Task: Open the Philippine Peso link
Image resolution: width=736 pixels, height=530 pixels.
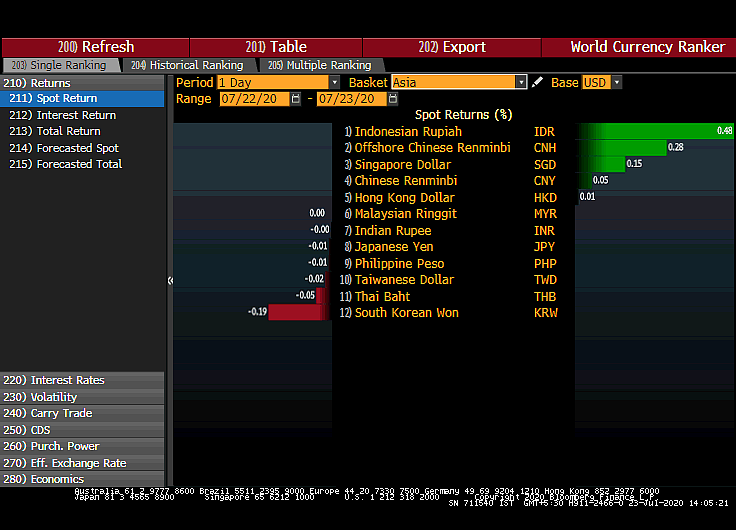Action: click(x=399, y=263)
